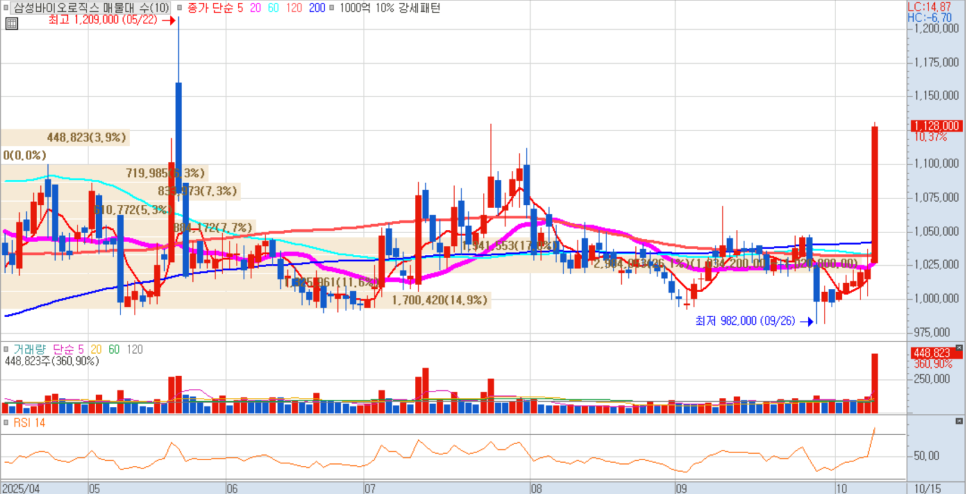Viewport: 966px width, 494px height.
Task: Click the 250,000 volume axis label
Action: coord(933,379)
